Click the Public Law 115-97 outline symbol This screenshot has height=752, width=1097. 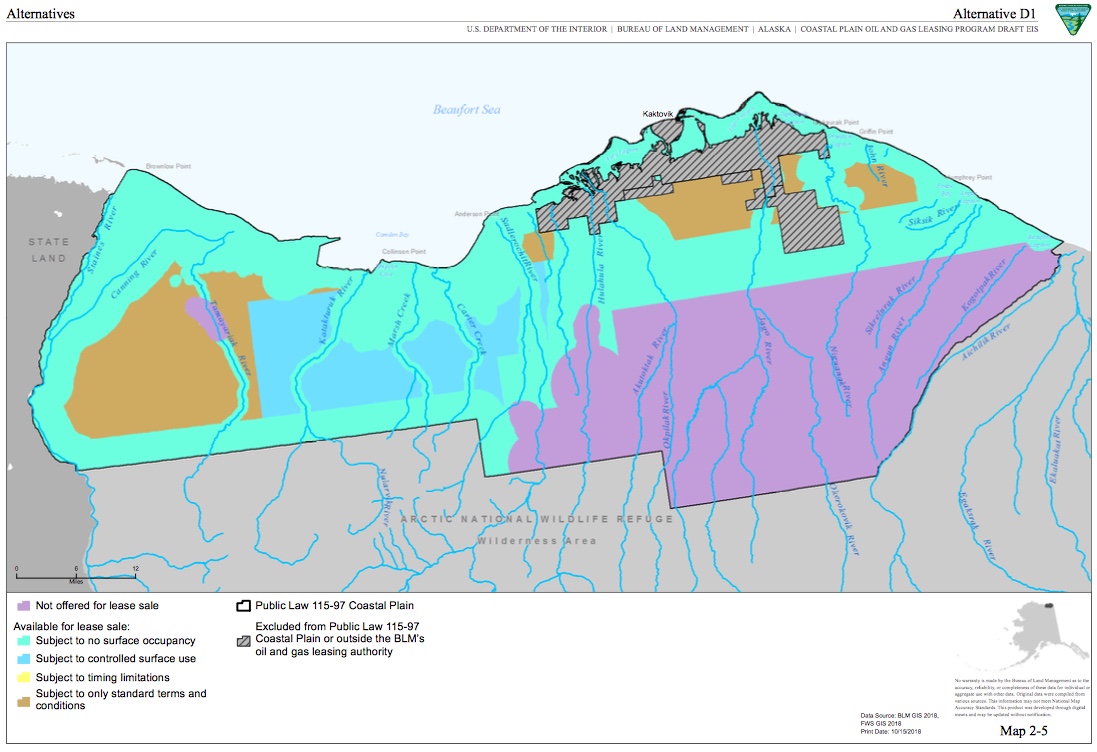[x=241, y=605]
